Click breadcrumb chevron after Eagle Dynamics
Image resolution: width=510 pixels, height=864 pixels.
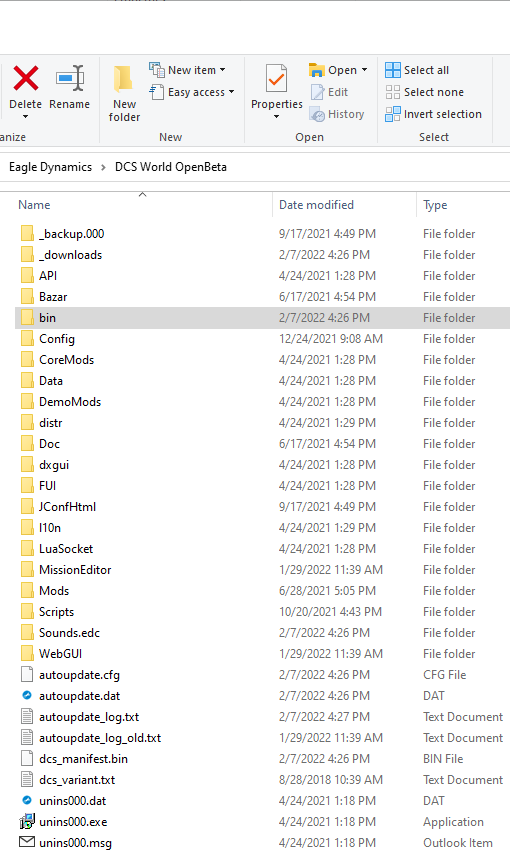(x=103, y=167)
